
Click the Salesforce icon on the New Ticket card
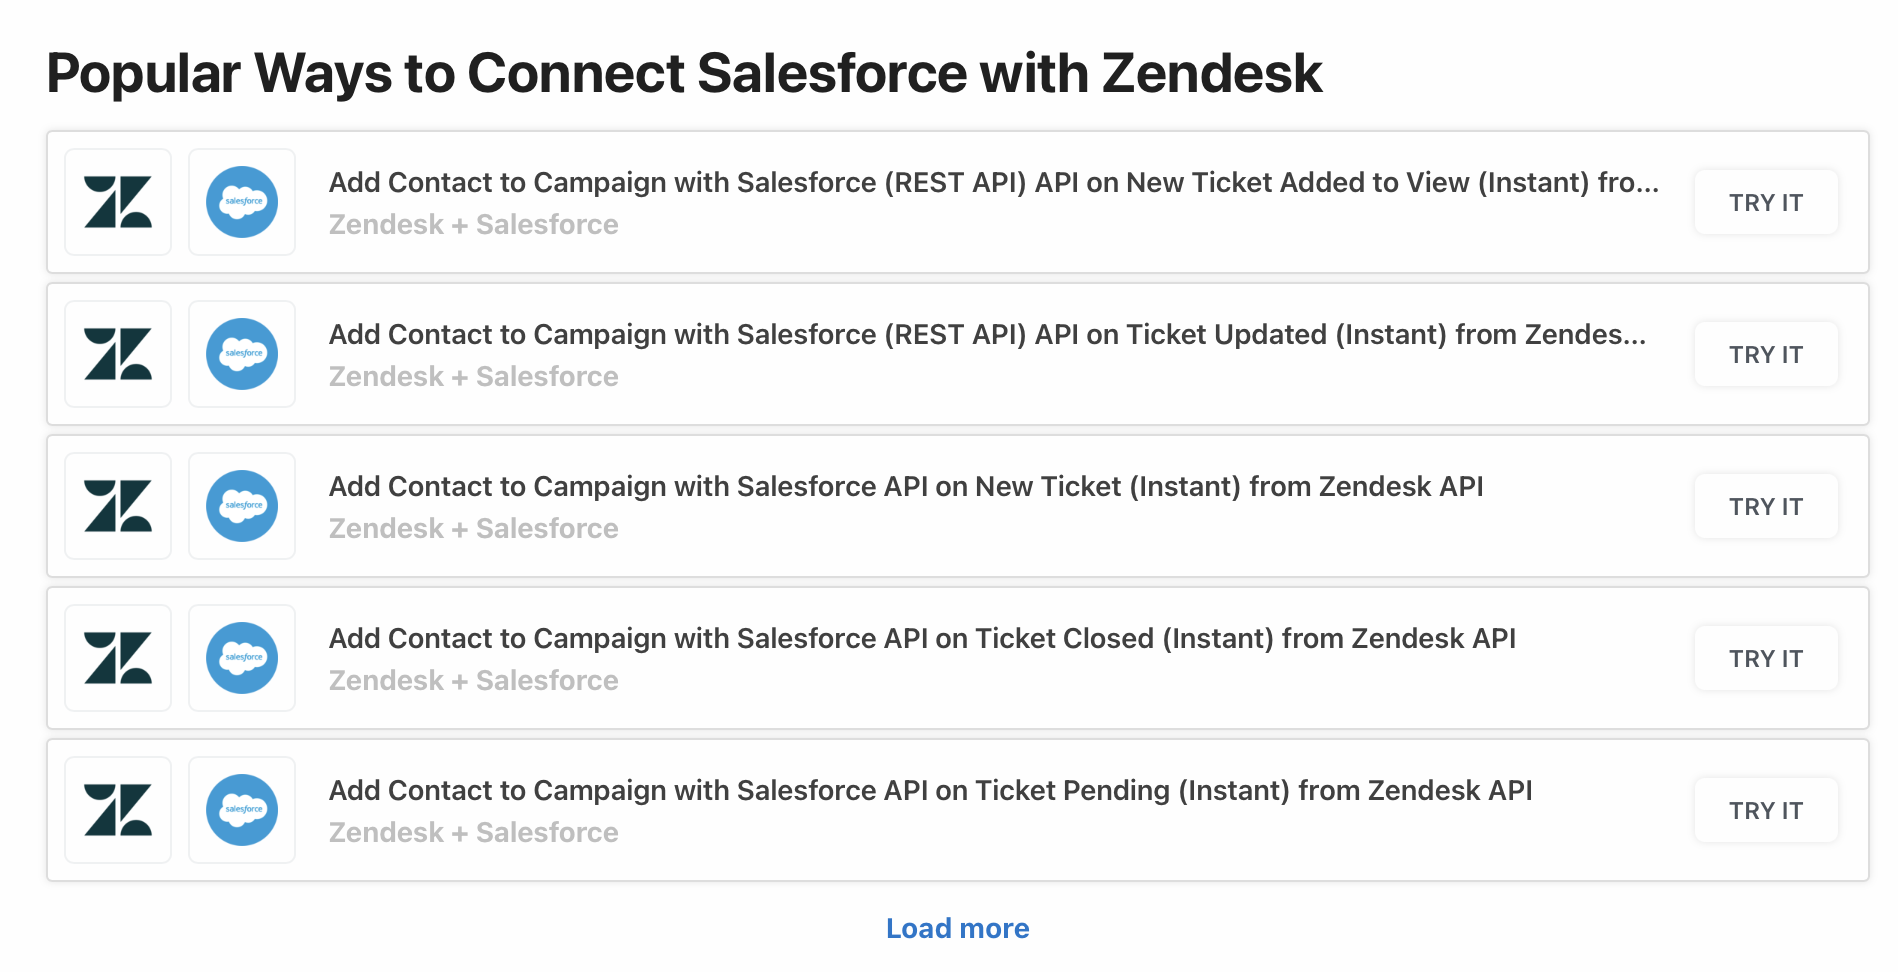click(x=241, y=506)
